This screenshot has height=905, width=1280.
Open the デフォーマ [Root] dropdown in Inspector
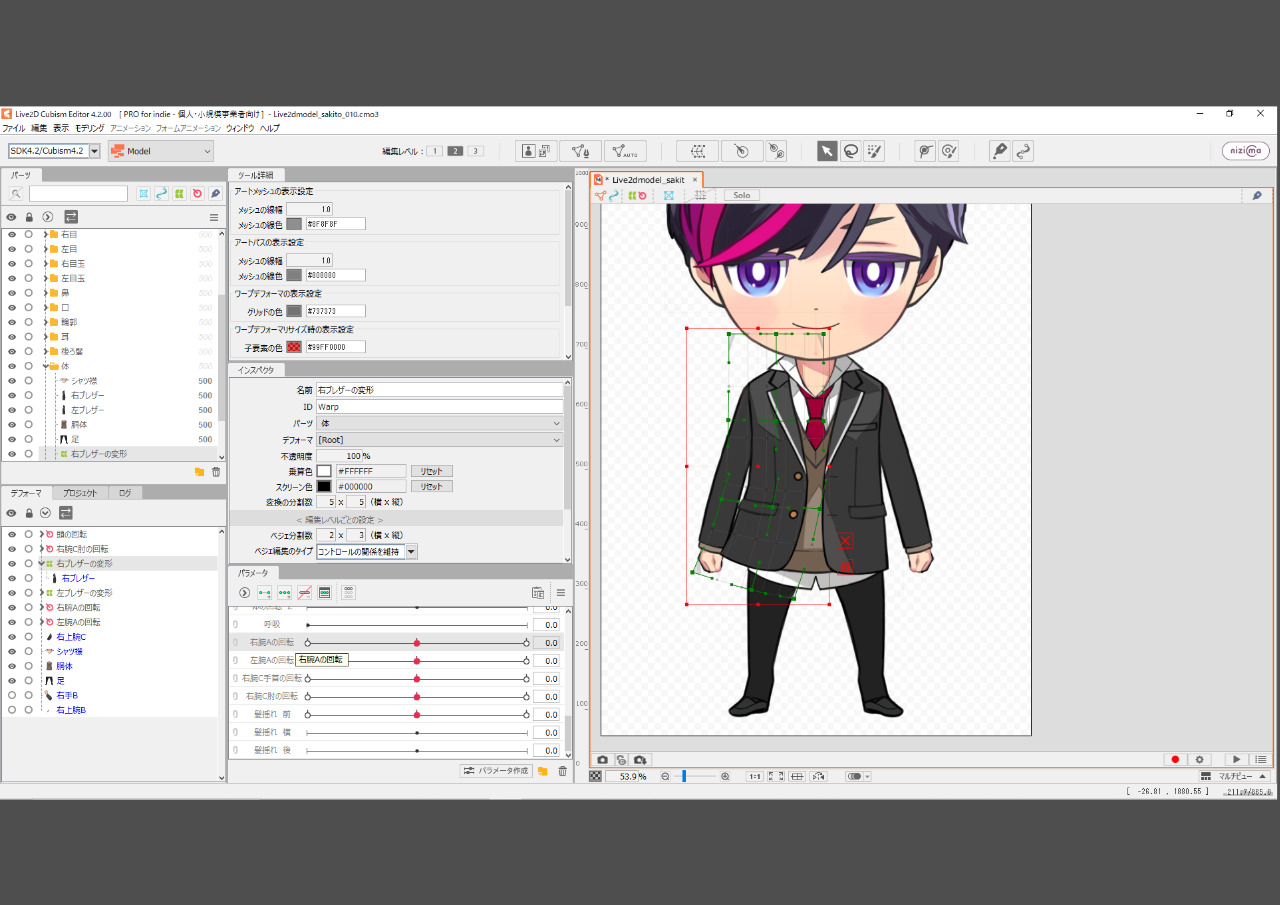[x=439, y=440]
